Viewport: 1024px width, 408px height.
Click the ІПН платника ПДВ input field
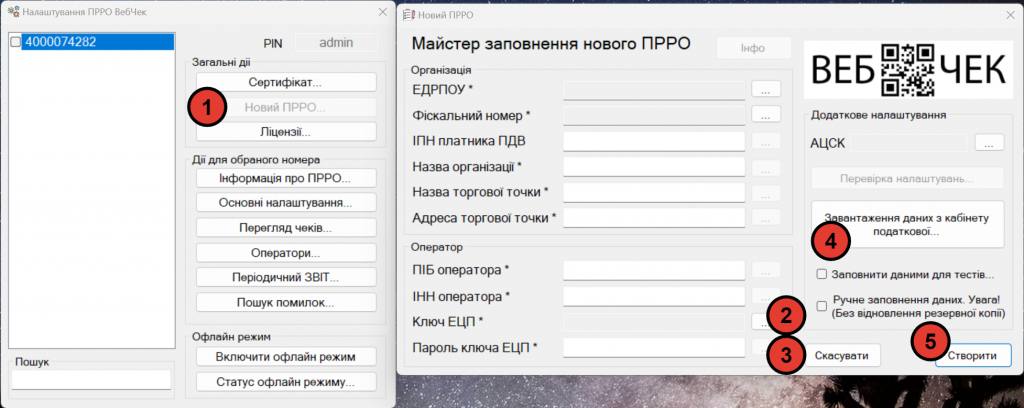coord(654,141)
